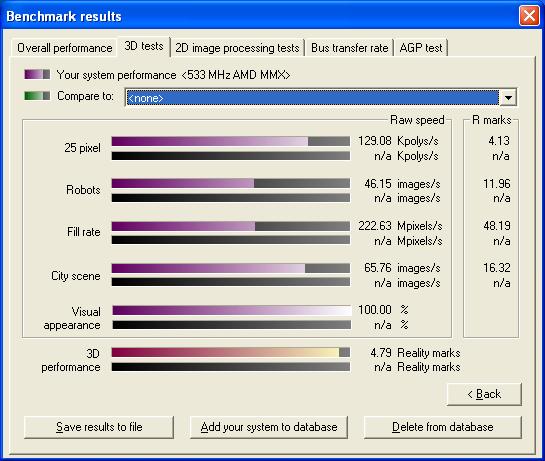Switch to the Bus transfer rate tab
The width and height of the screenshot is (545, 461).
click(350, 48)
